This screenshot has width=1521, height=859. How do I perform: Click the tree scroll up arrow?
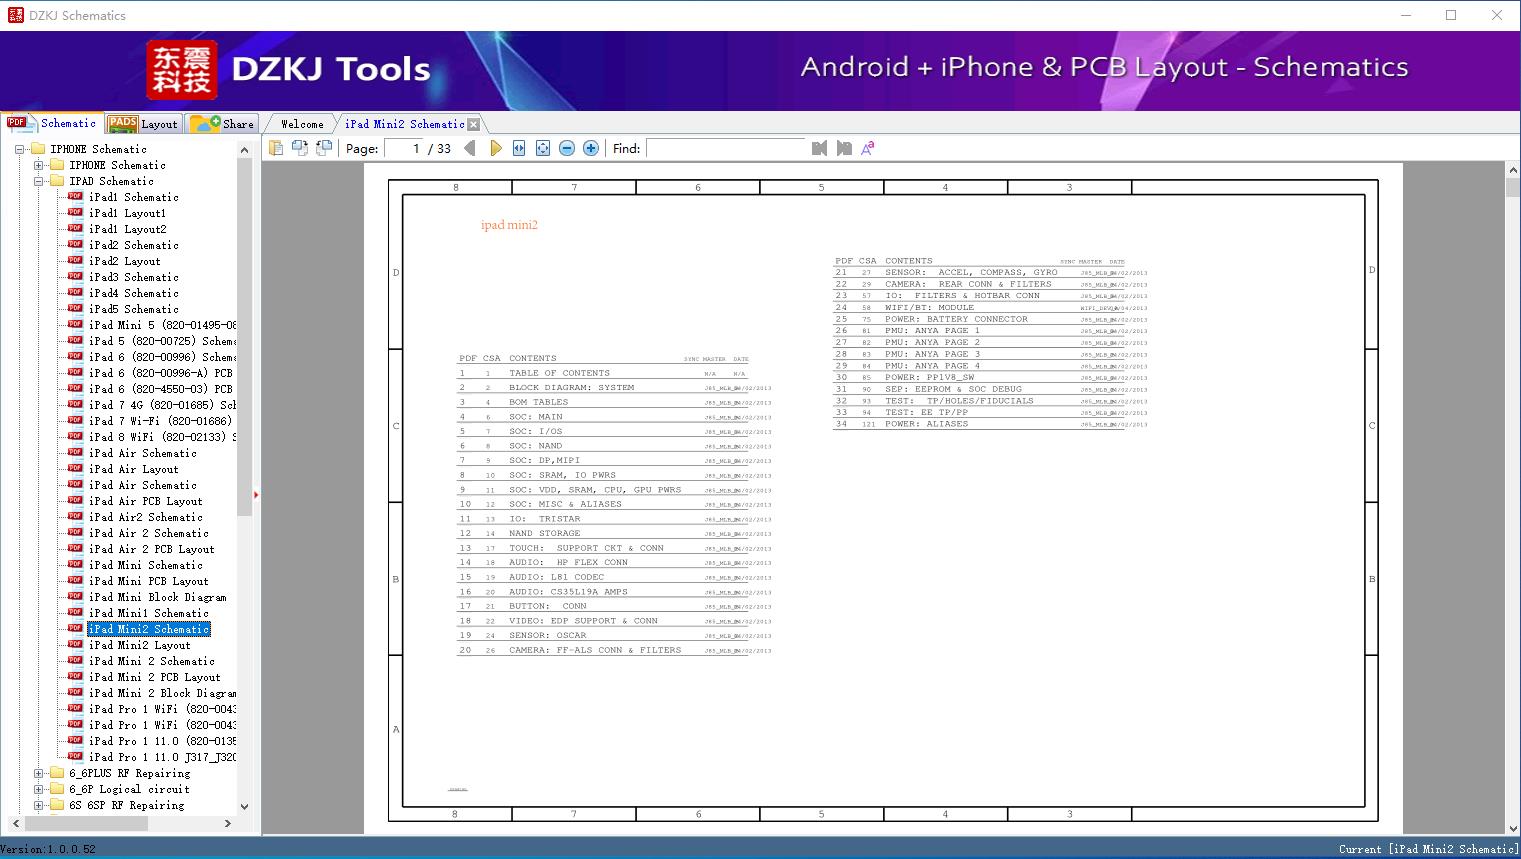coord(244,149)
